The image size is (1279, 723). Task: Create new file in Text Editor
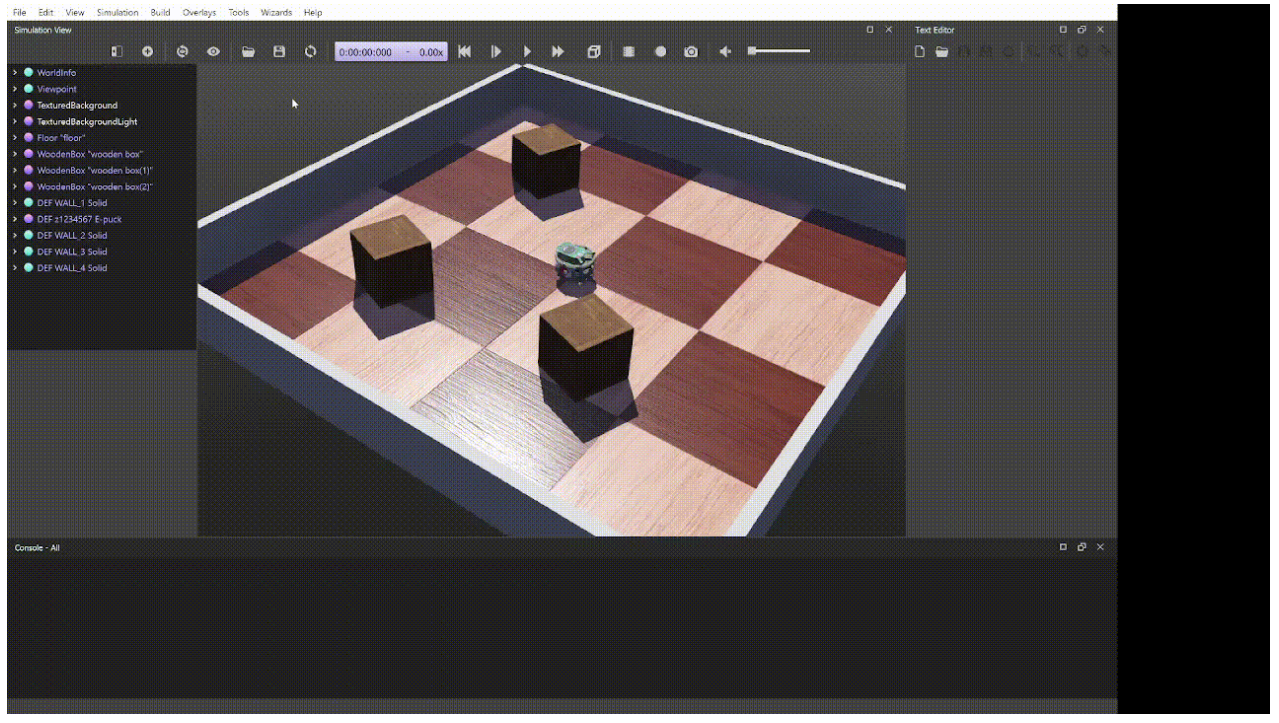(920, 52)
